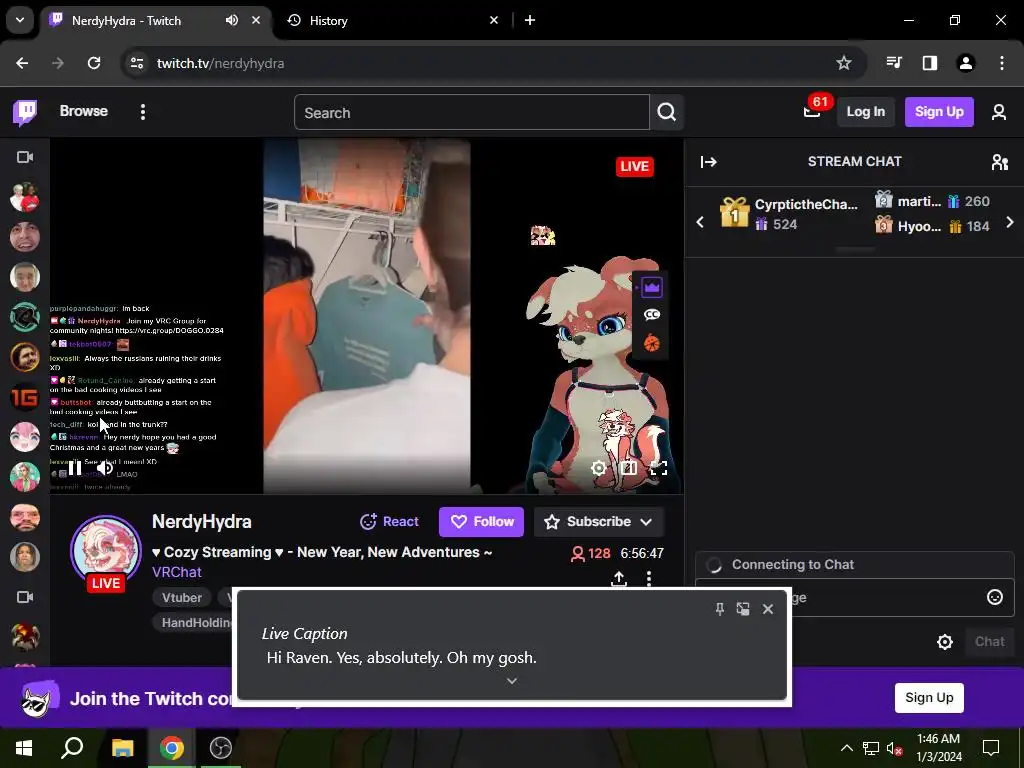
Task: Select the NerdyHydra - Twitch tab
Action: tap(157, 21)
